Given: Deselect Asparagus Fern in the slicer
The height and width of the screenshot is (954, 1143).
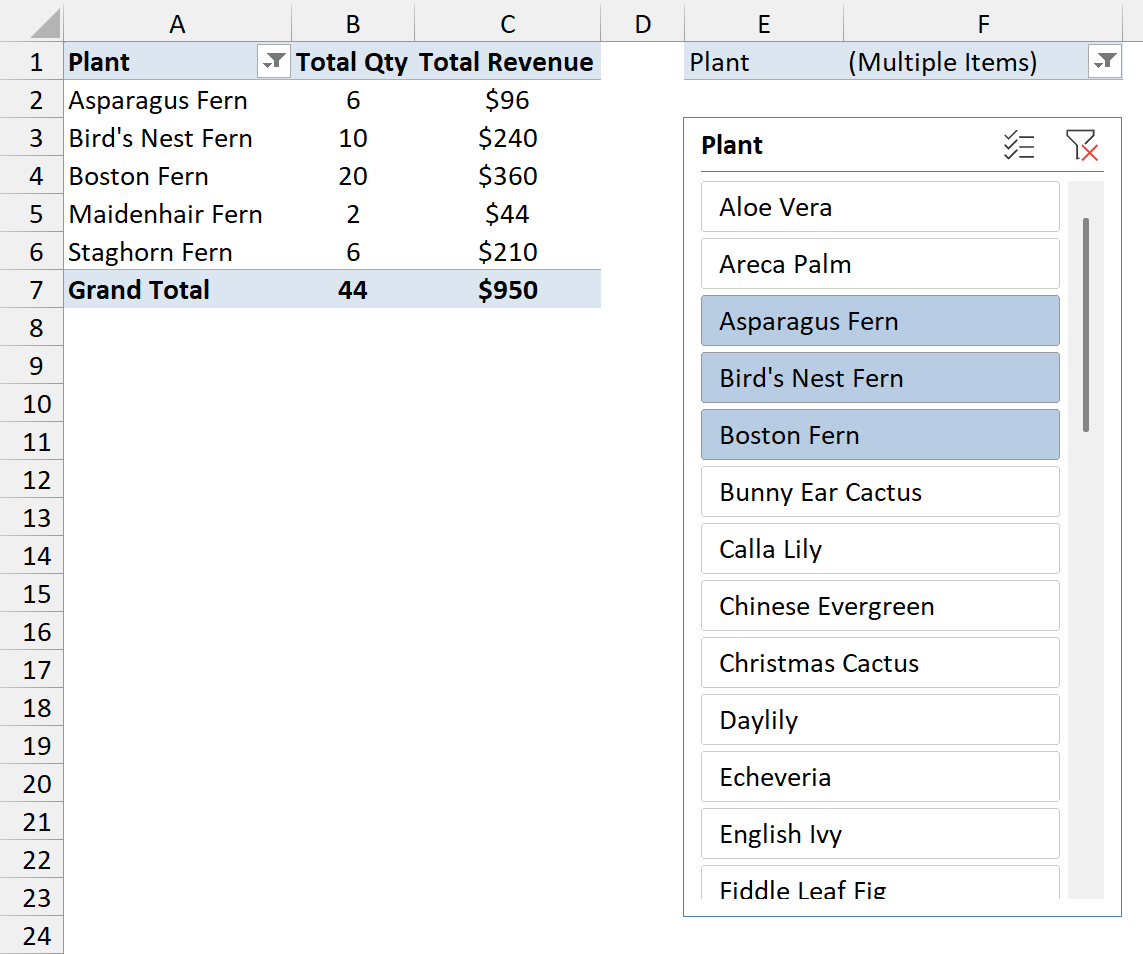Looking at the screenshot, I should pos(880,321).
